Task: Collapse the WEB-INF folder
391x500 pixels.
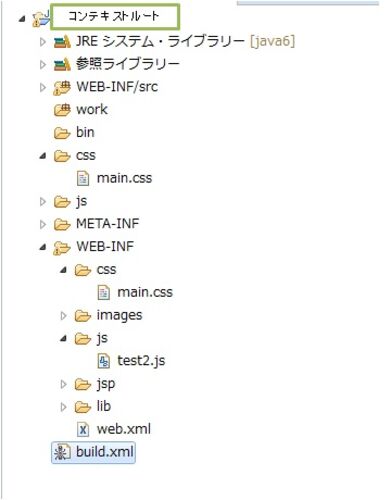Action: pos(43,247)
